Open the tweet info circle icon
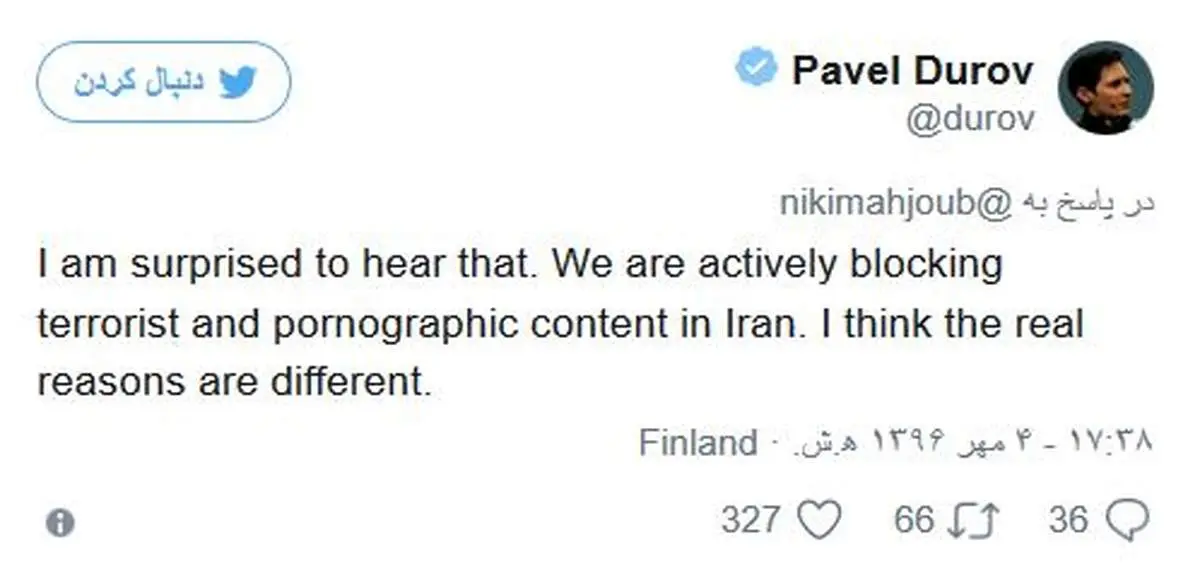This screenshot has height=566, width=1200. point(60,522)
